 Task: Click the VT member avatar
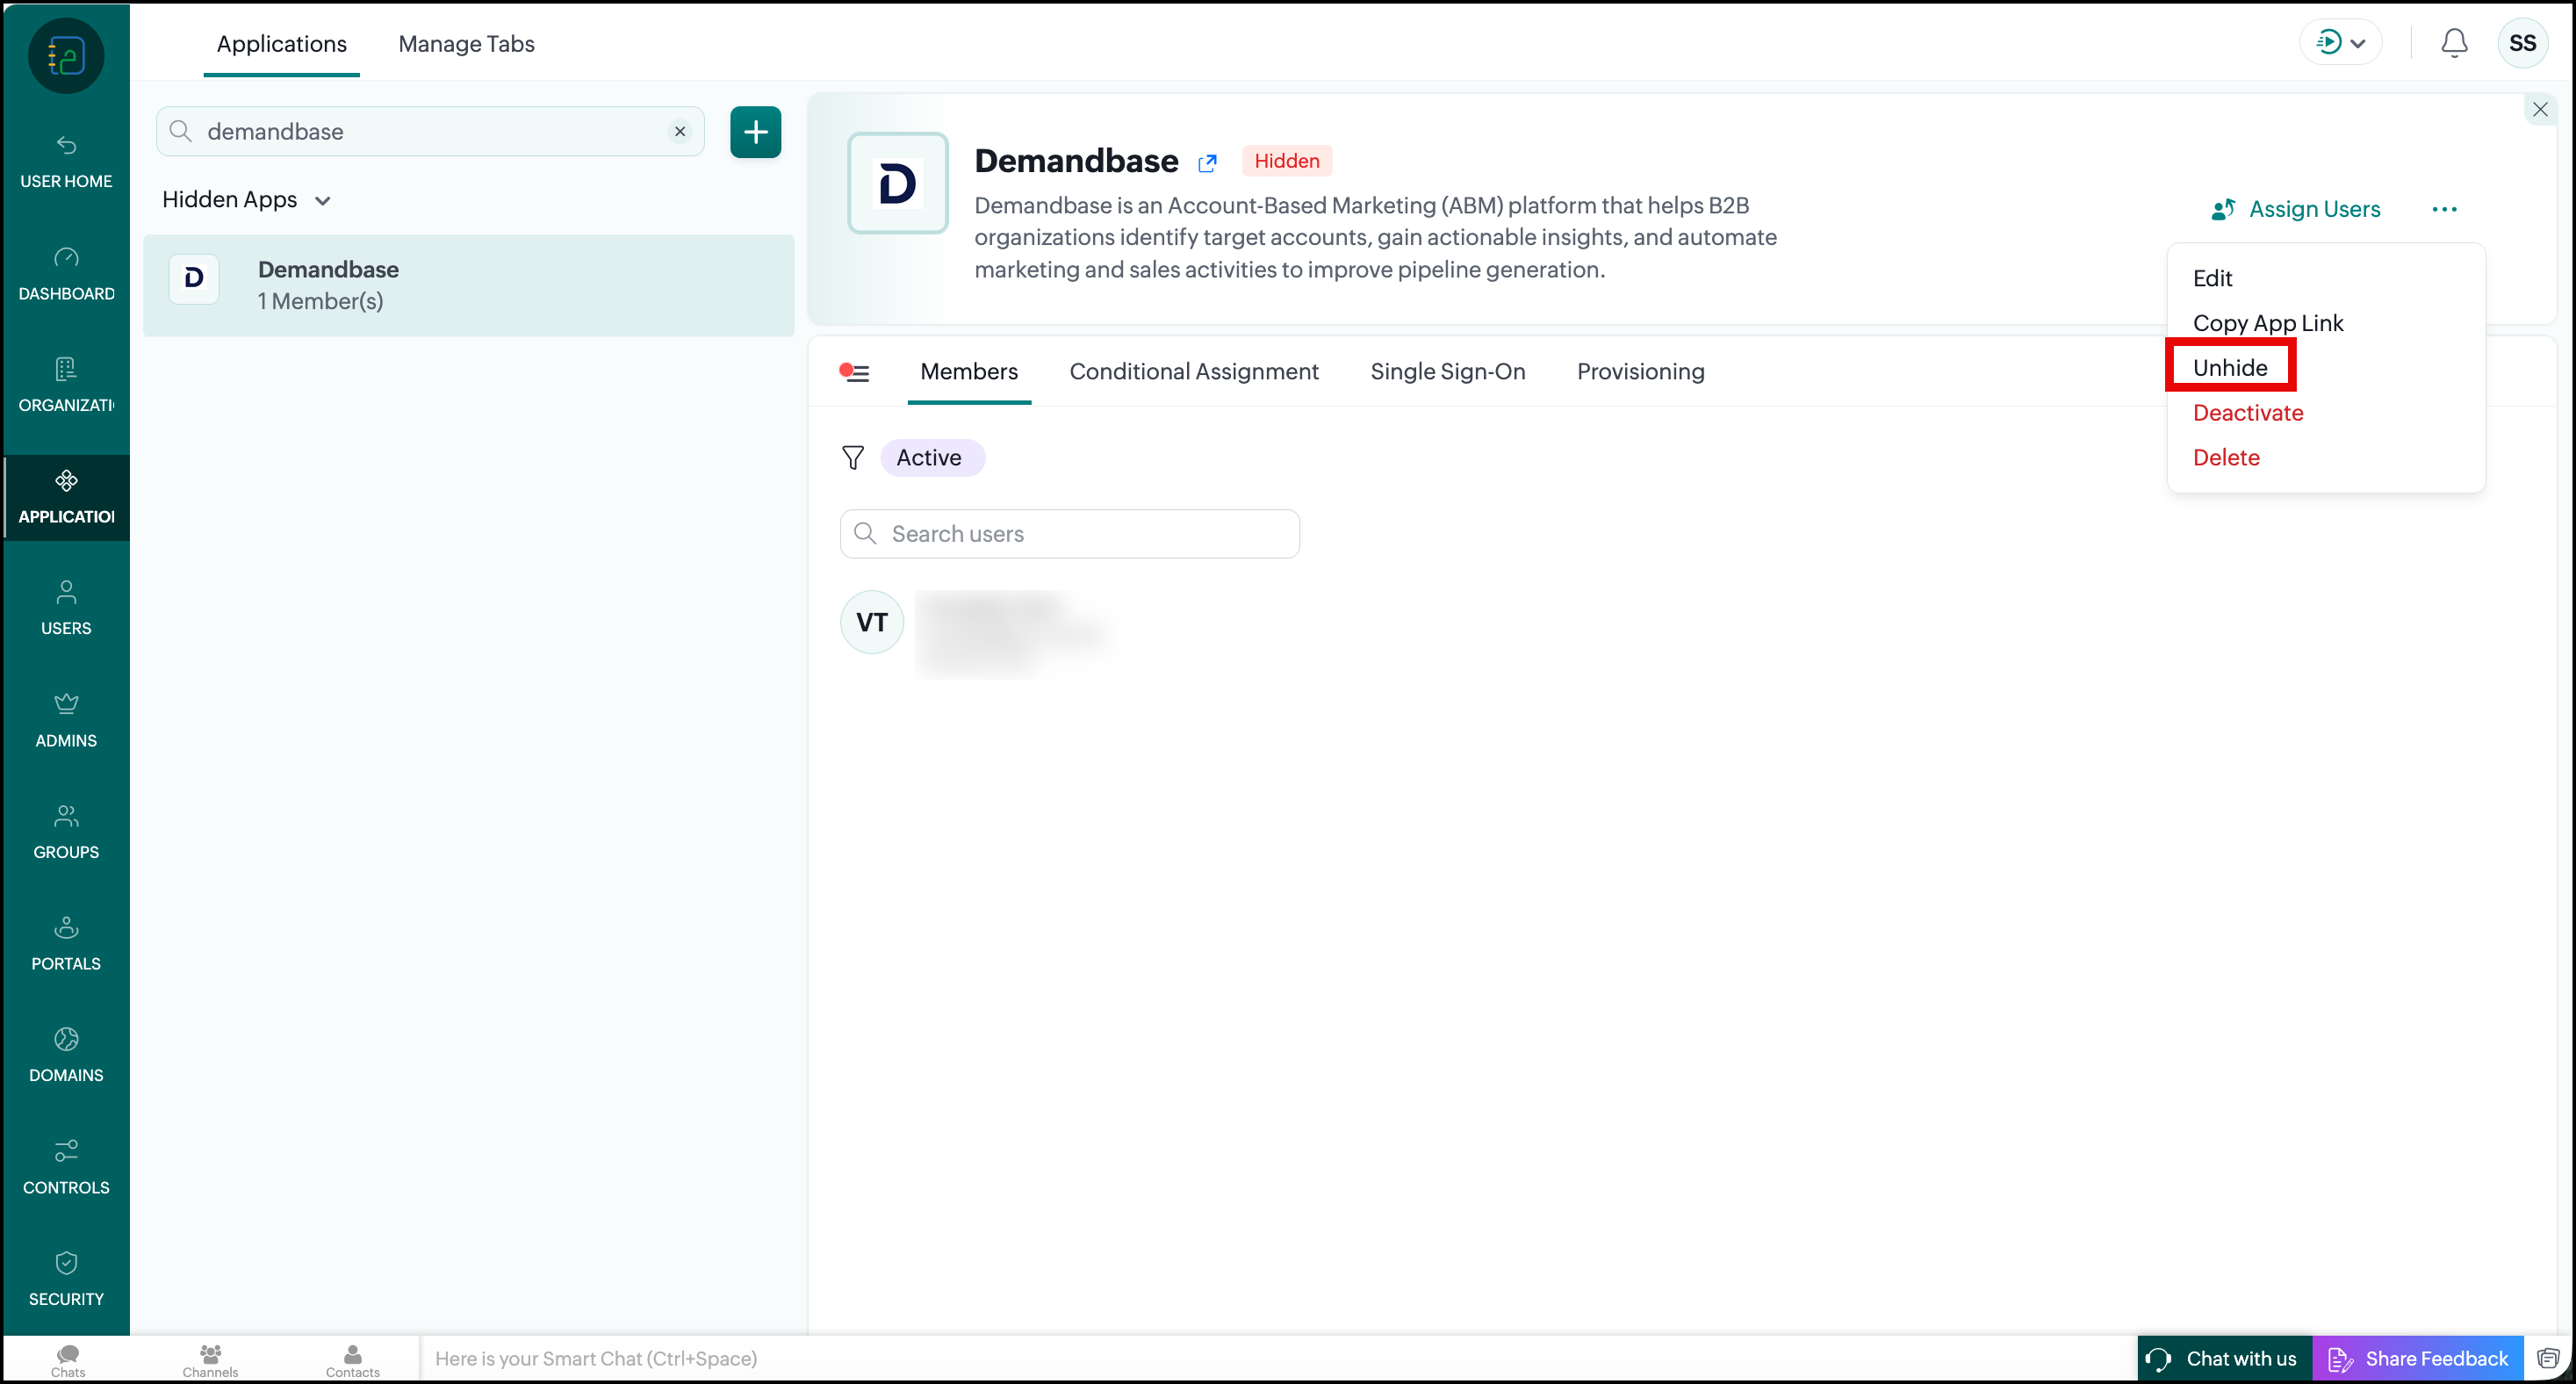[872, 622]
